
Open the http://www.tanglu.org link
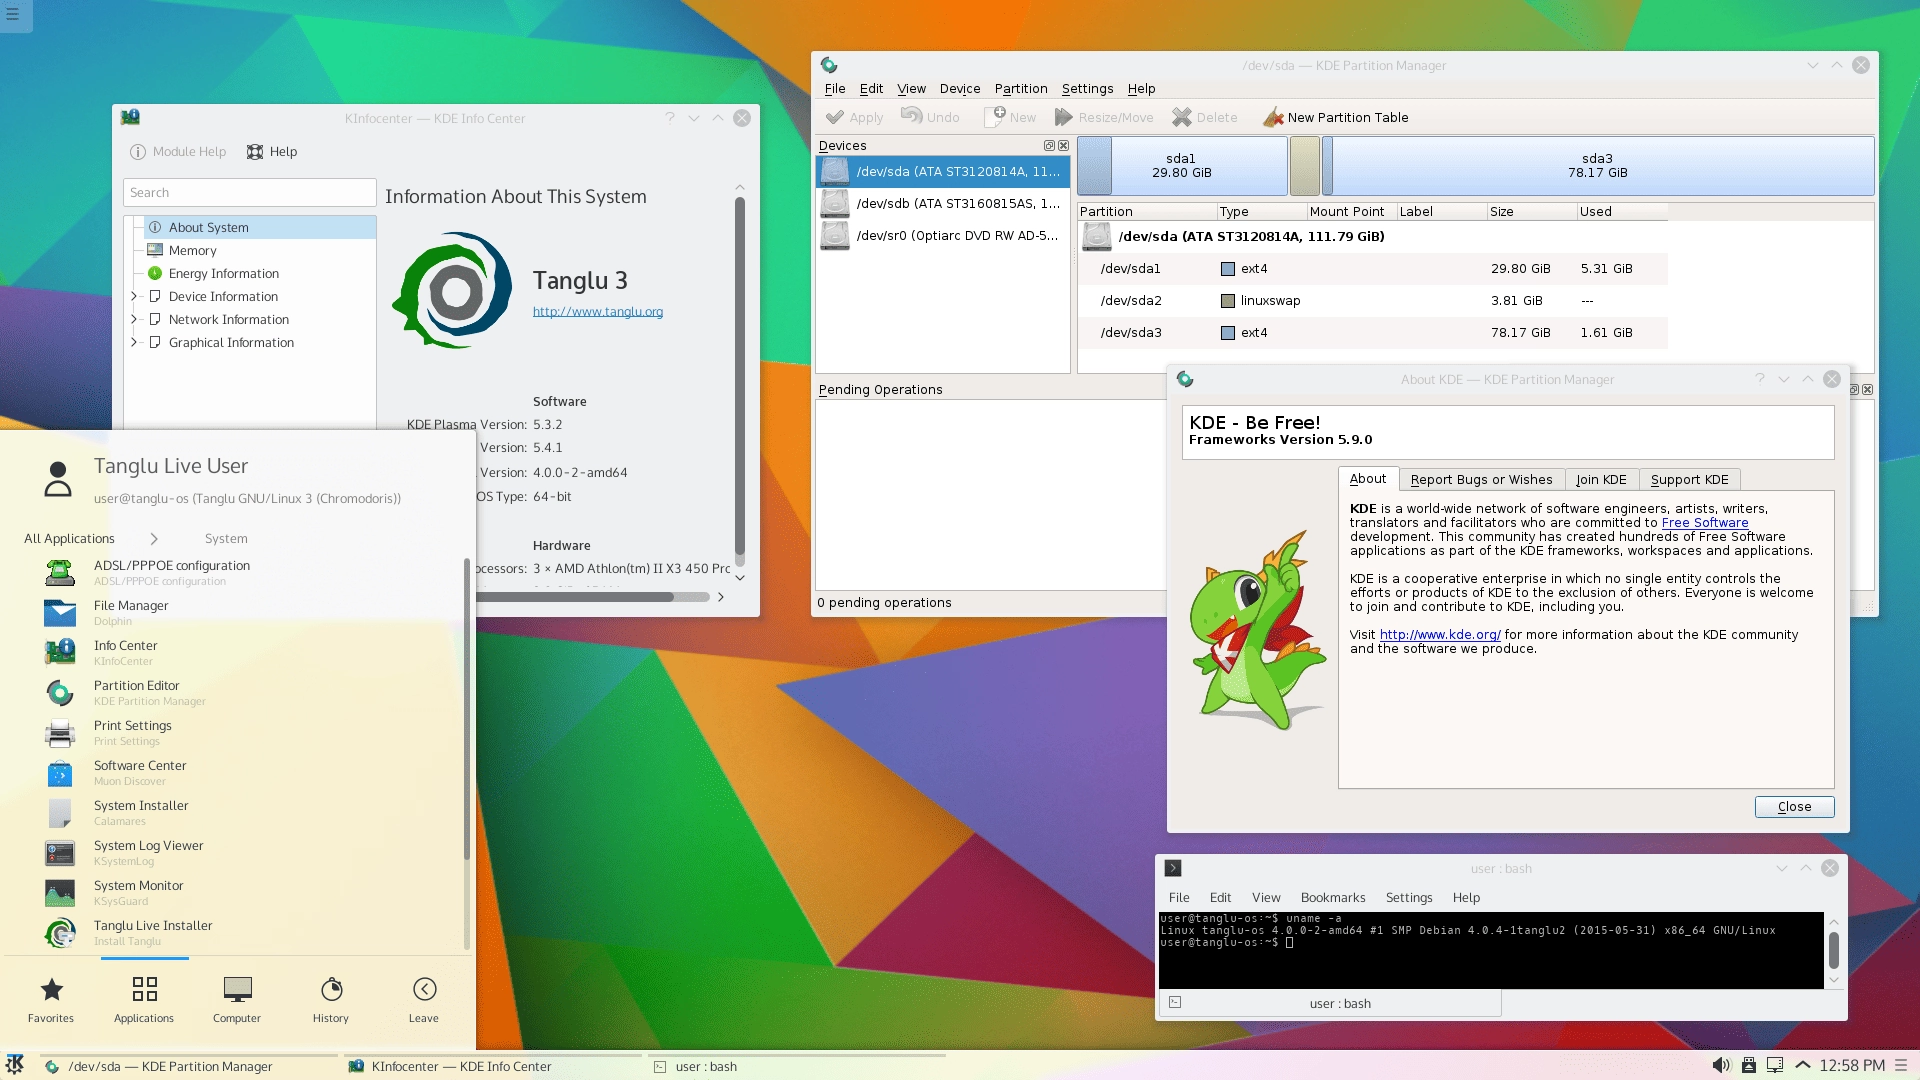pos(598,312)
